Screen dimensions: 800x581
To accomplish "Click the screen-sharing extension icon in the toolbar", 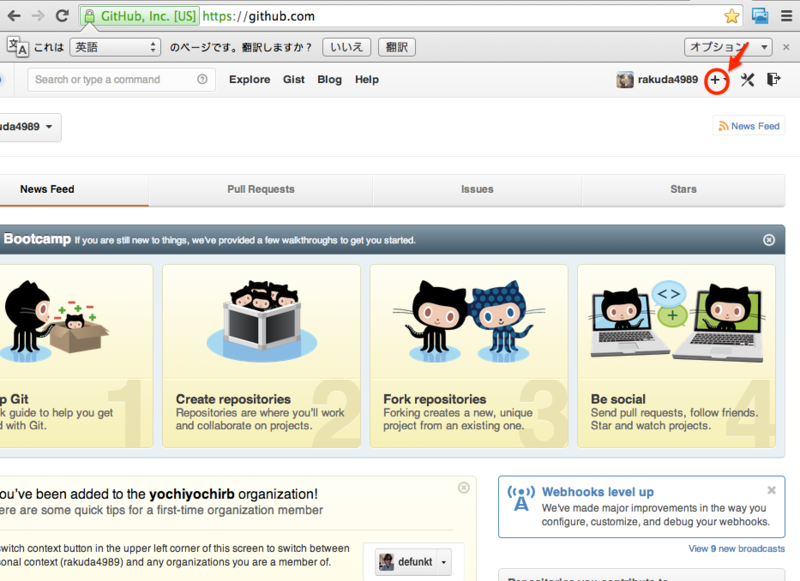I will (x=760, y=16).
